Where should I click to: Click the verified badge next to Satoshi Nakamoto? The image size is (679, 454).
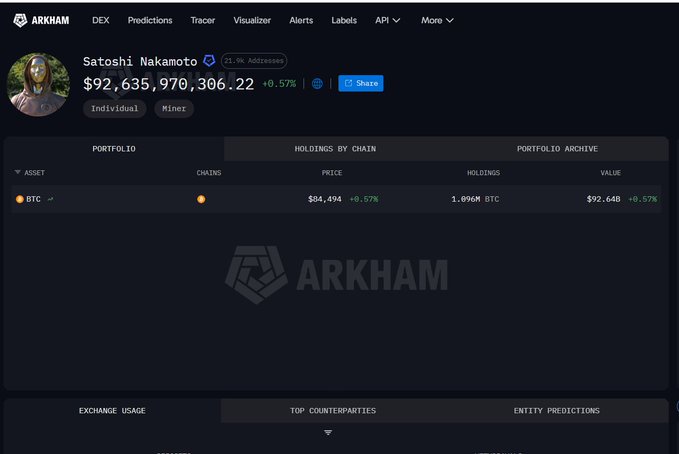[209, 61]
